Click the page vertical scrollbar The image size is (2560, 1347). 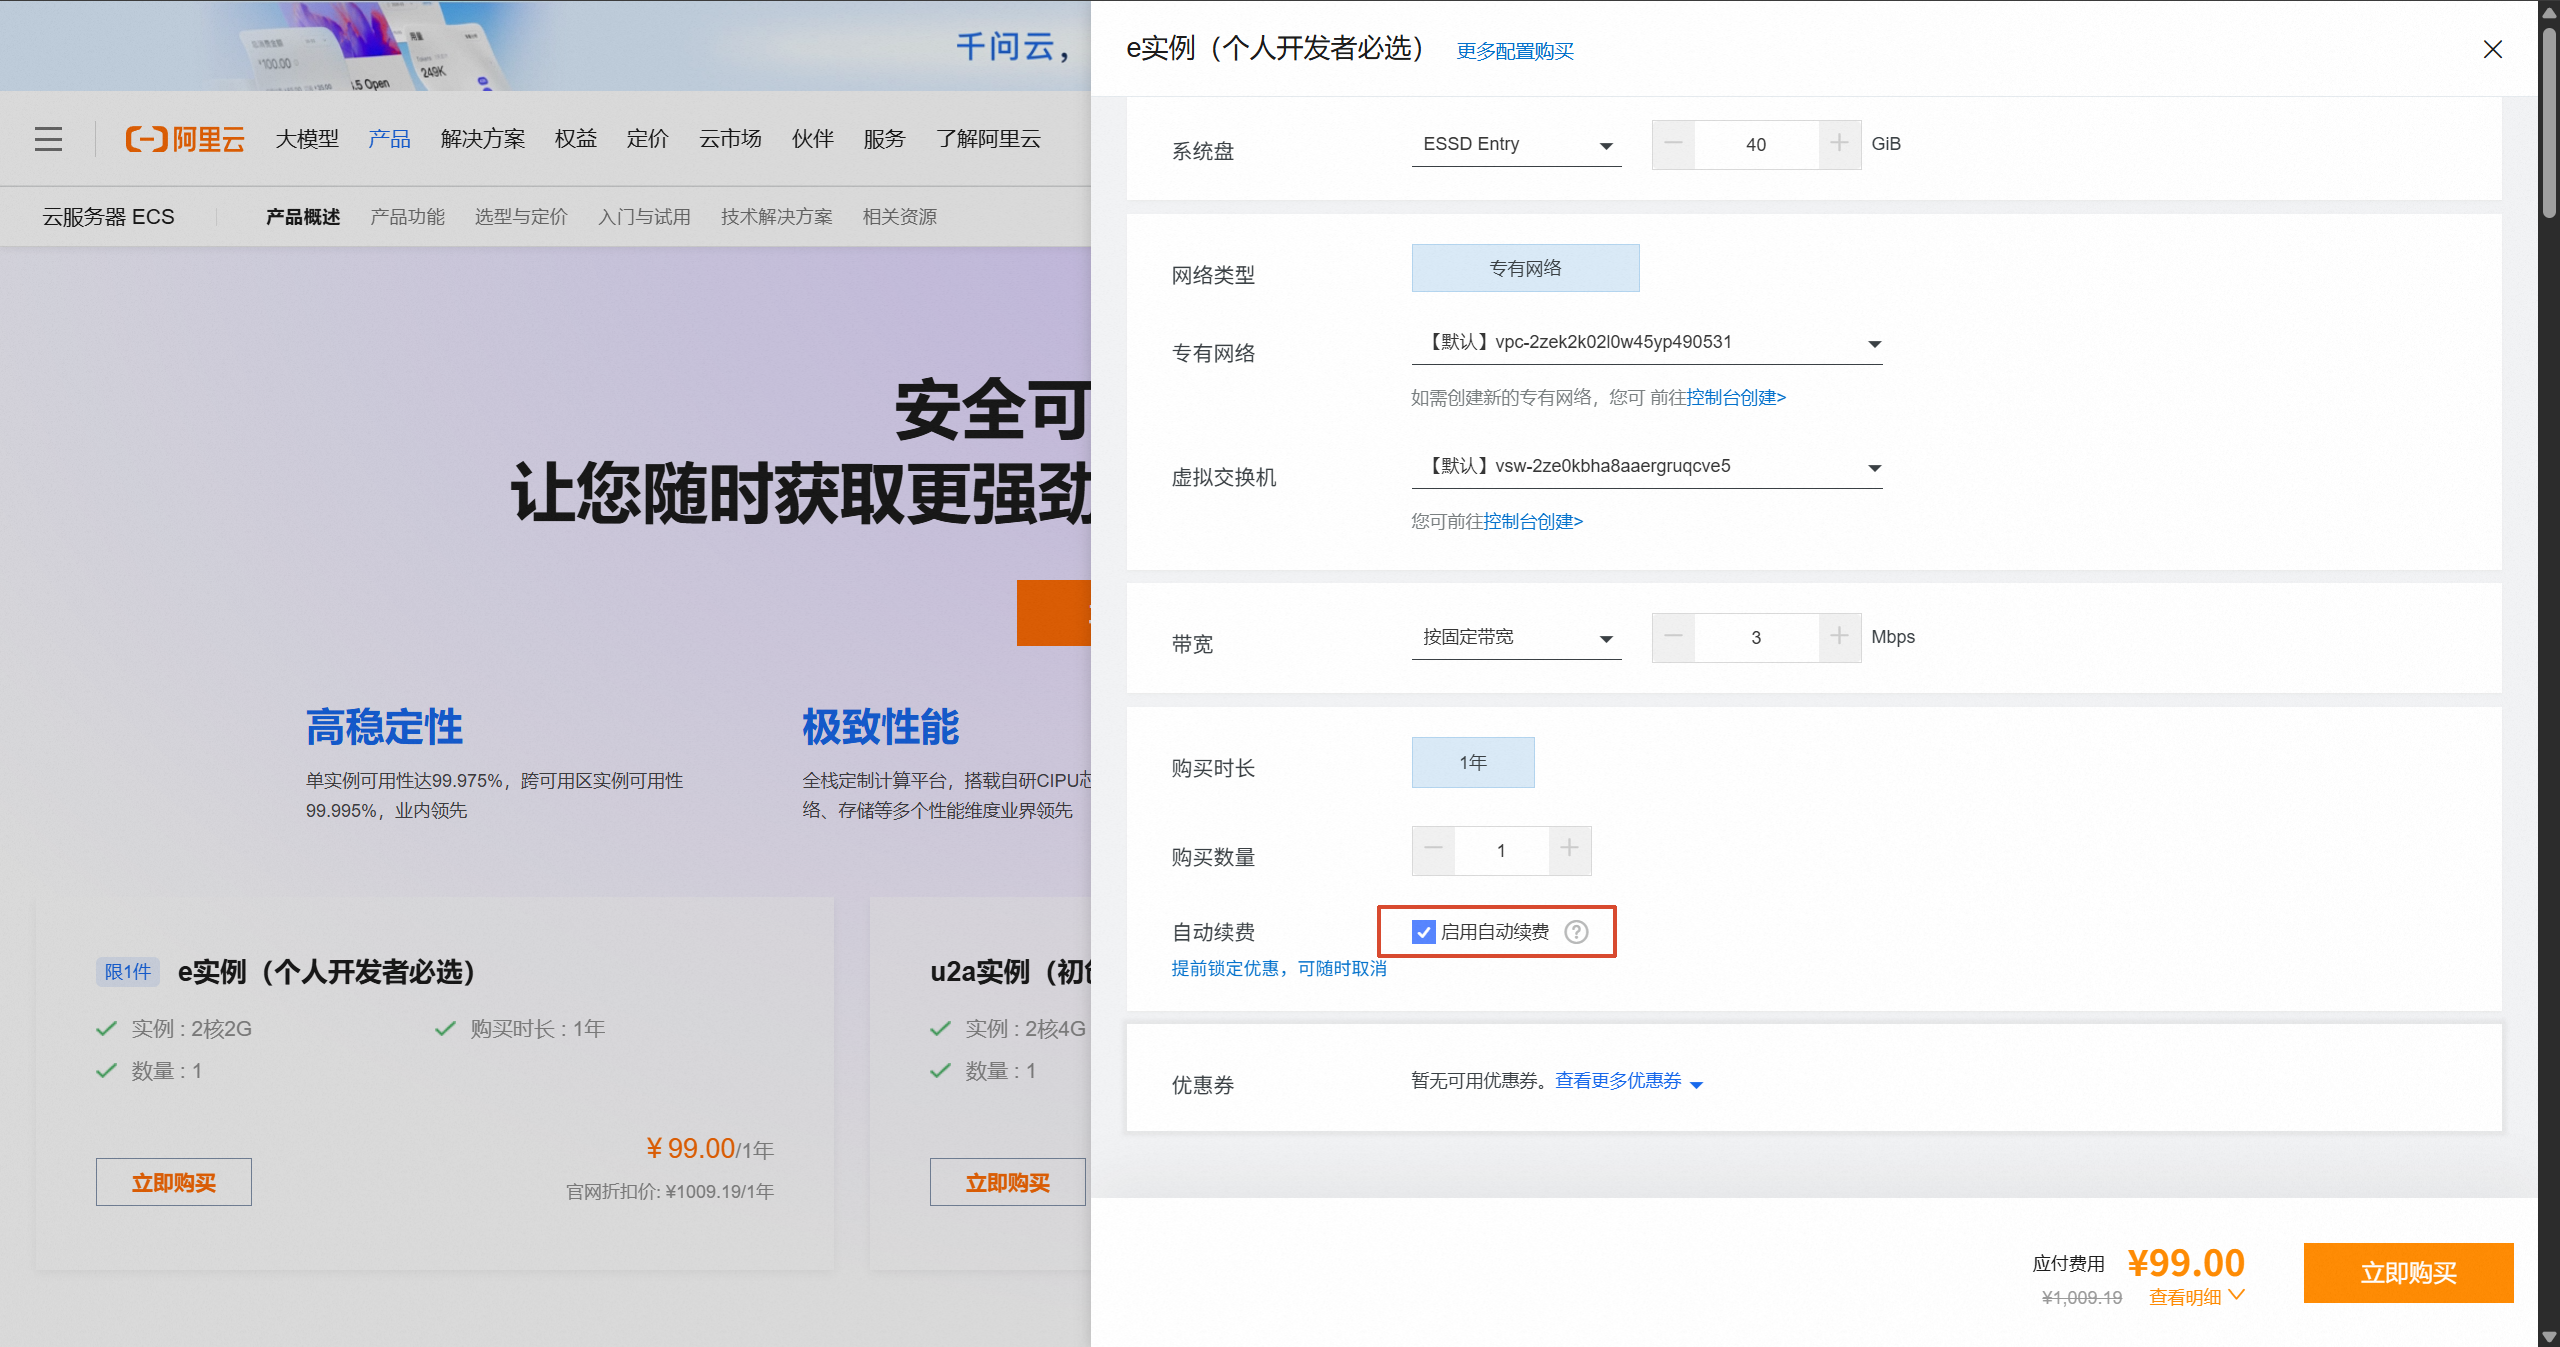[x=2549, y=123]
